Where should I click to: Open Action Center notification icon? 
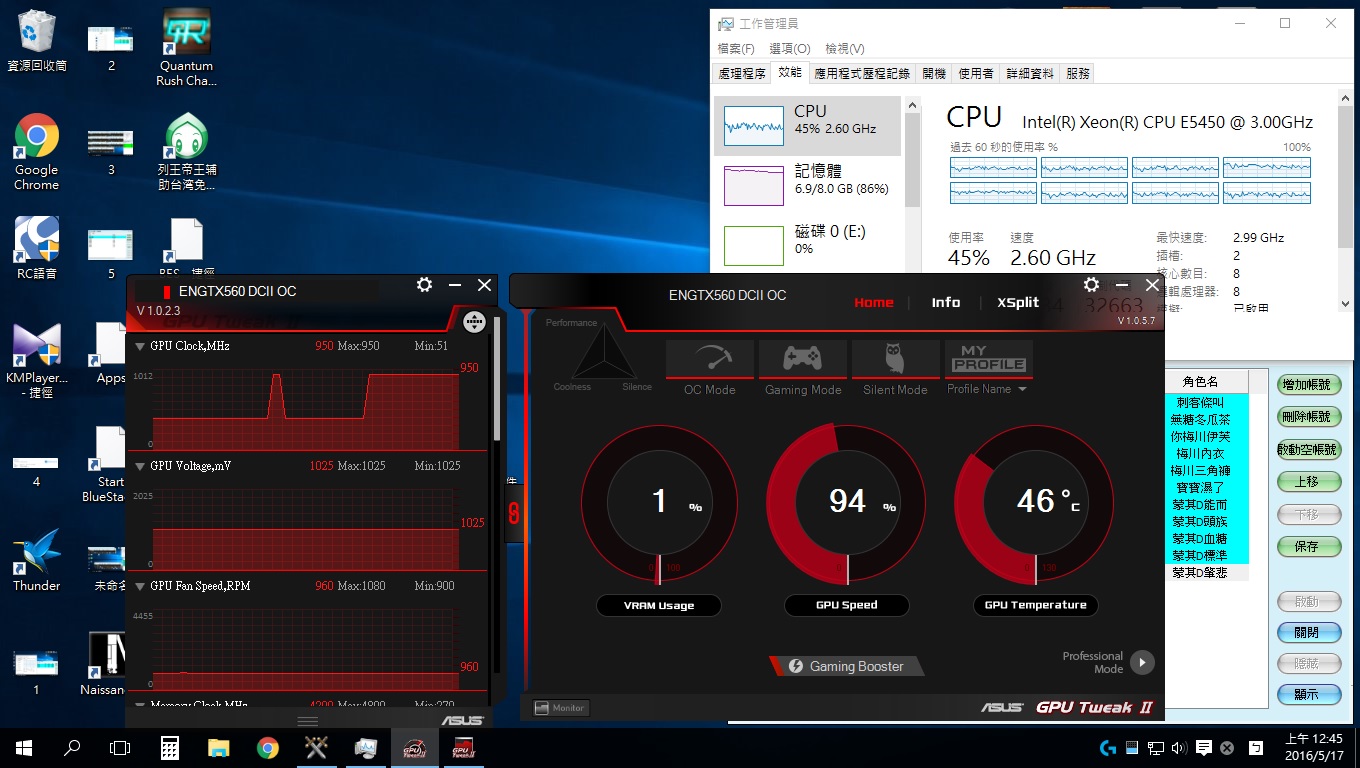pos(1203,748)
